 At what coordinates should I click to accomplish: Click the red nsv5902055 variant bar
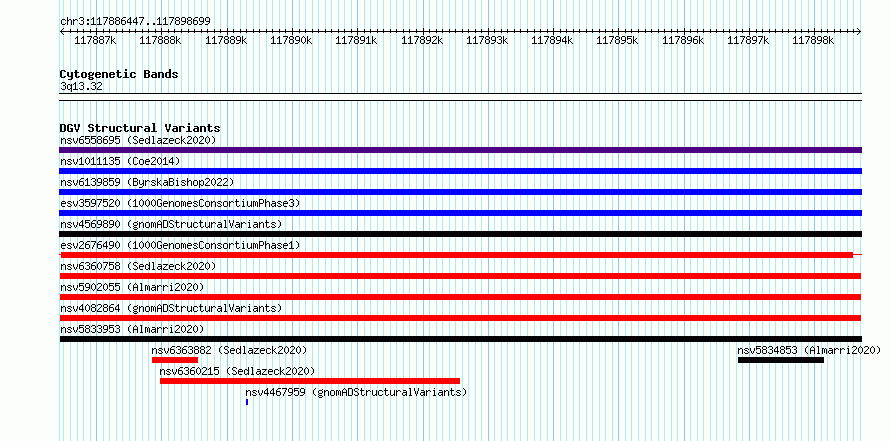click(x=460, y=297)
